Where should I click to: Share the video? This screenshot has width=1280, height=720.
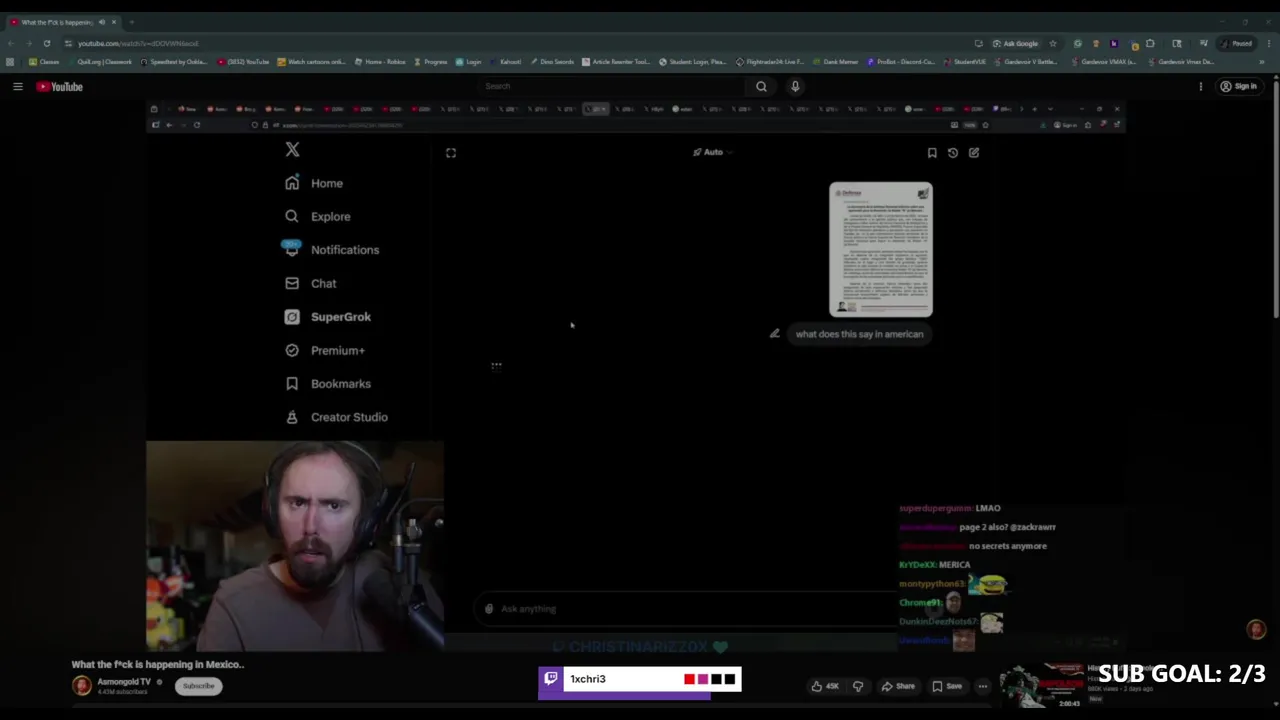point(897,686)
